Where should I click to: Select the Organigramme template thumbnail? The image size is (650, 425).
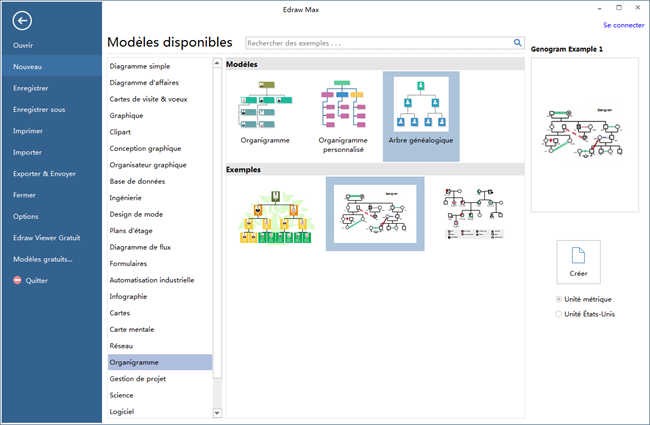coord(265,112)
